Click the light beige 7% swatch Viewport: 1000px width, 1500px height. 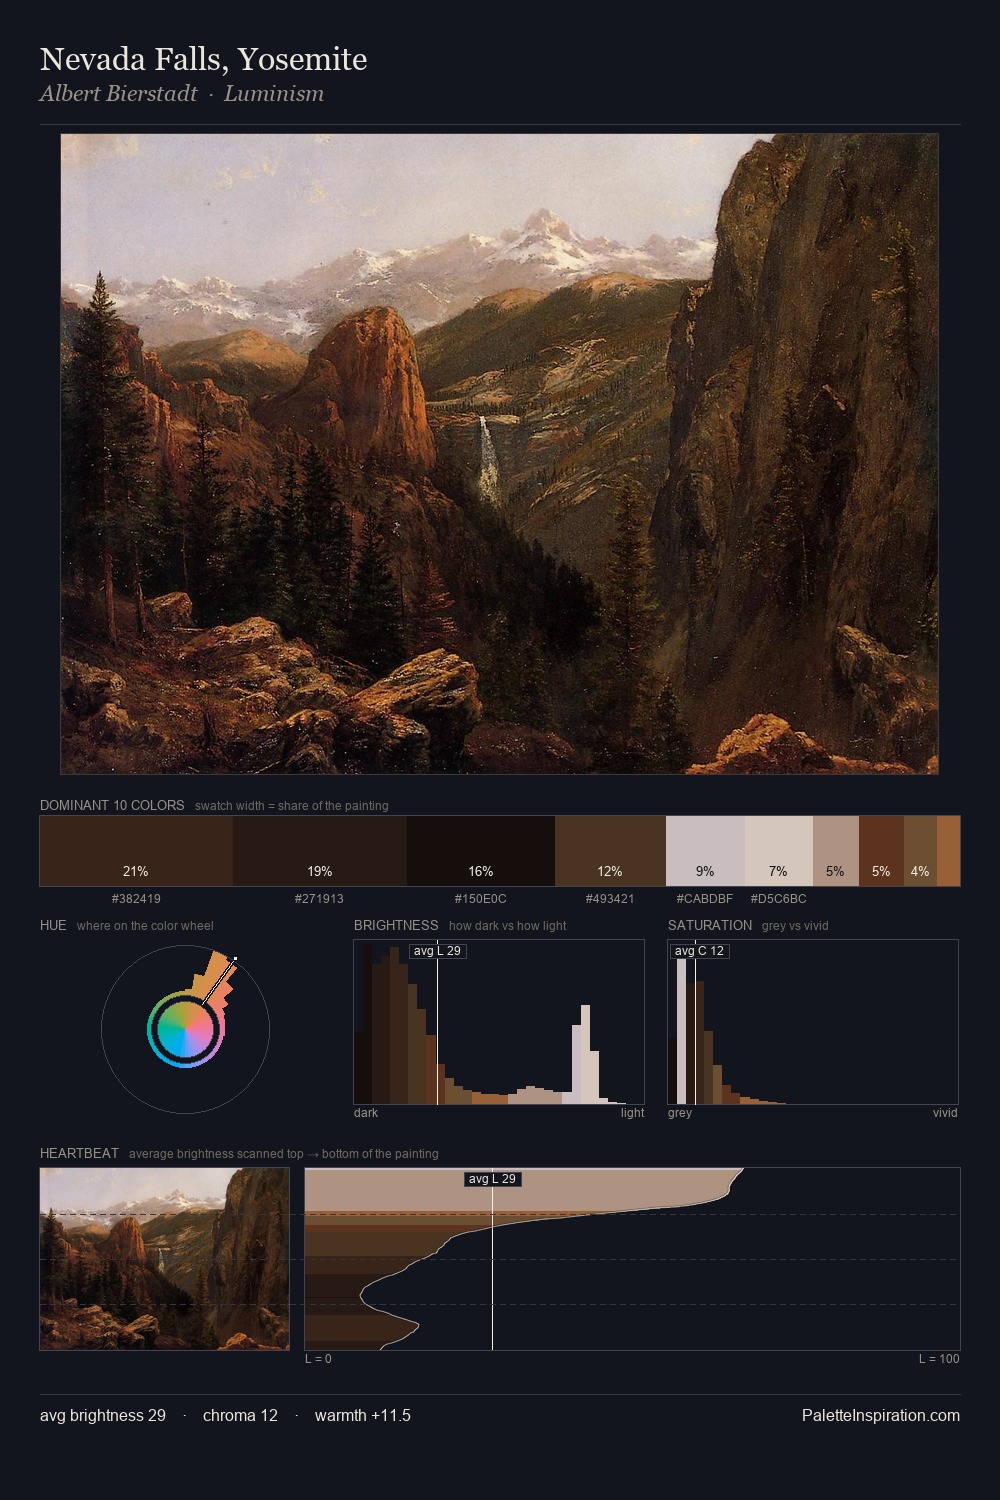coord(779,851)
